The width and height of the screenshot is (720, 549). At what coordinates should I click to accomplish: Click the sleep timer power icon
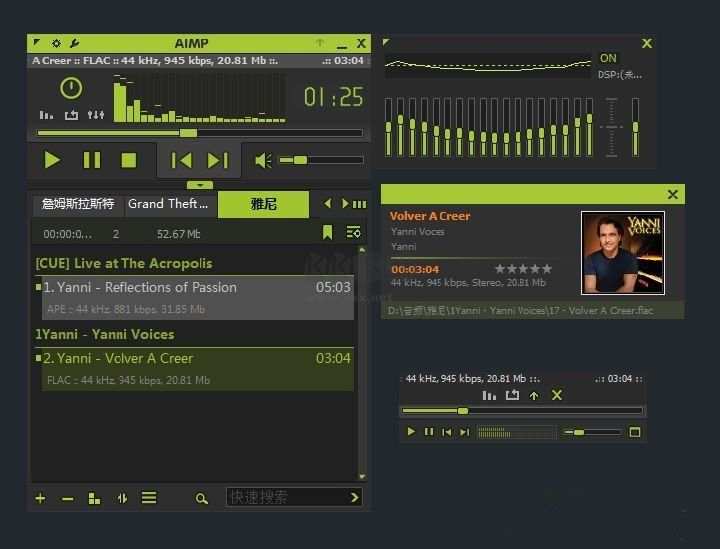(x=71, y=88)
